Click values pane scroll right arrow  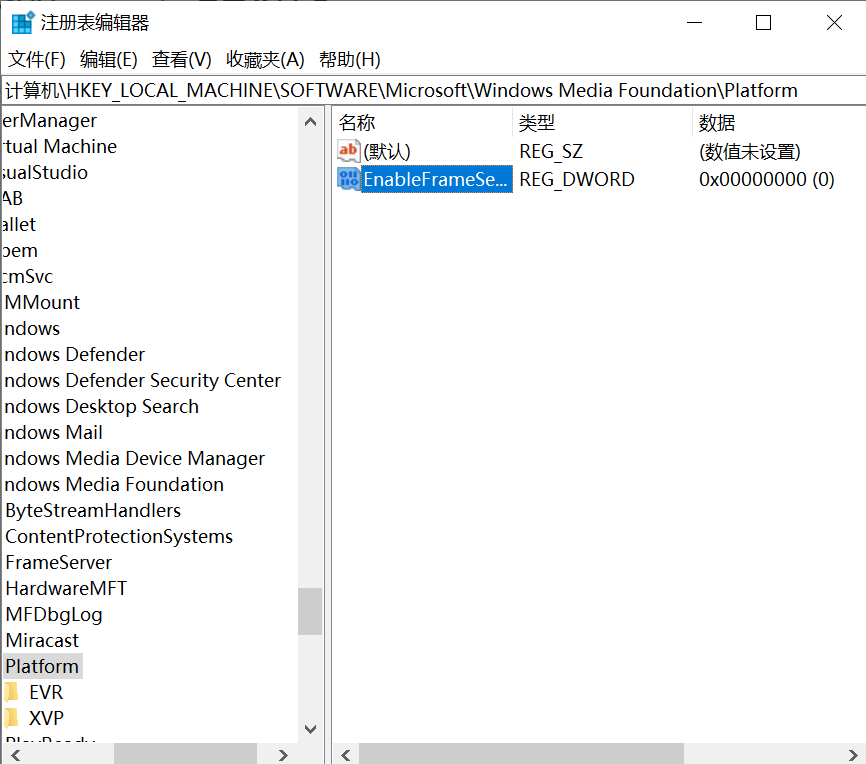coord(853,755)
